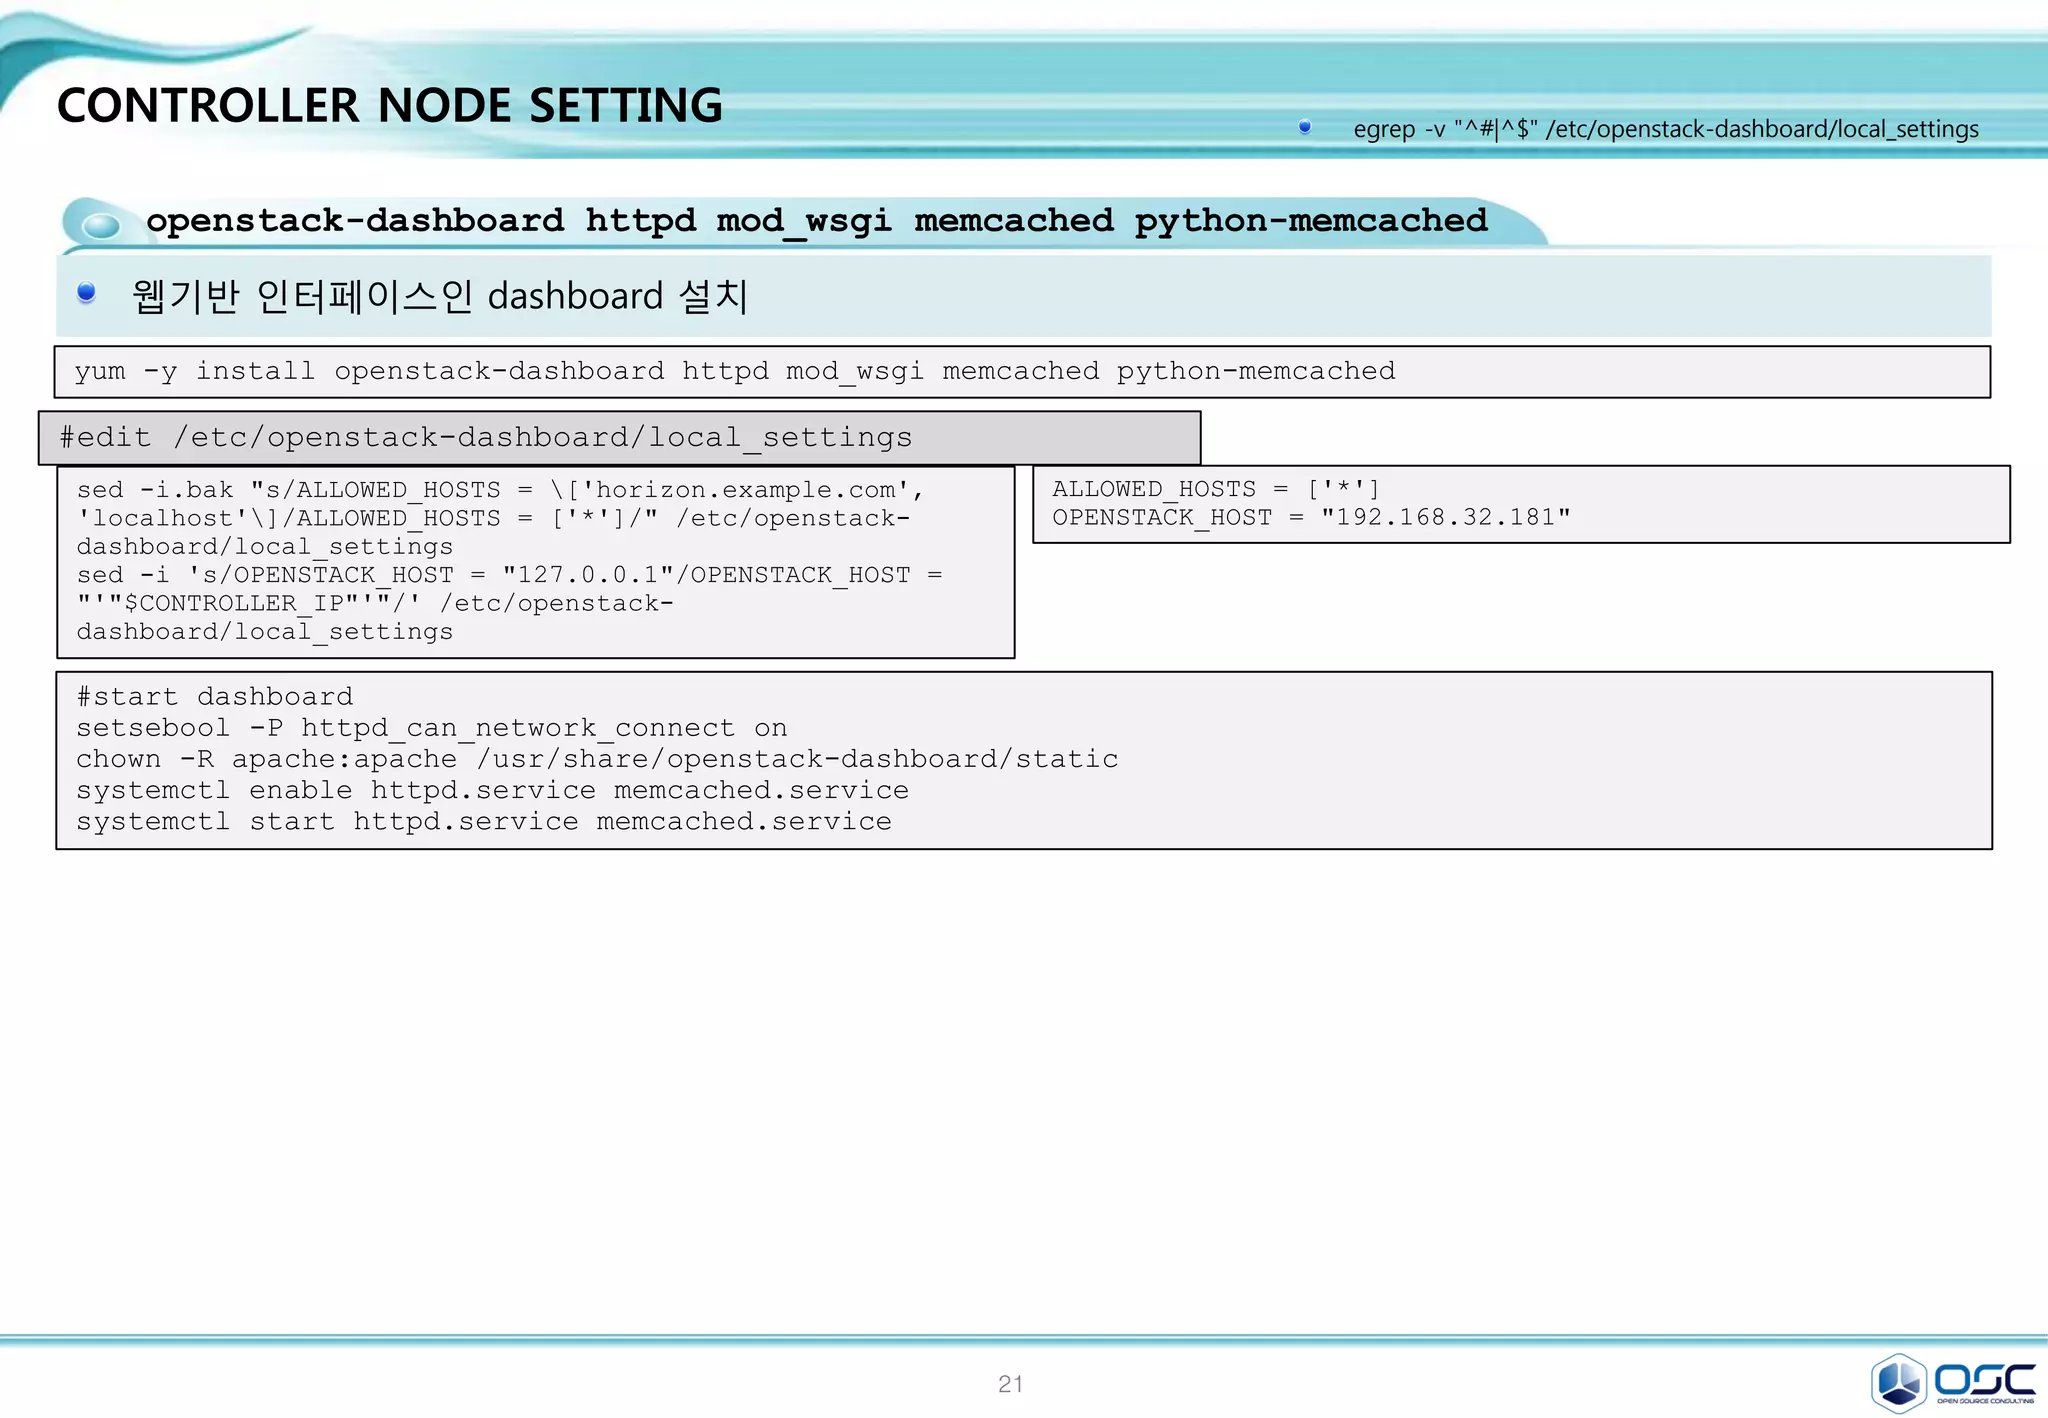The width and height of the screenshot is (2048, 1418).
Task: Click the OPENSTACK_HOST 192.168.32.181 line
Action: pyautogui.click(x=1310, y=517)
